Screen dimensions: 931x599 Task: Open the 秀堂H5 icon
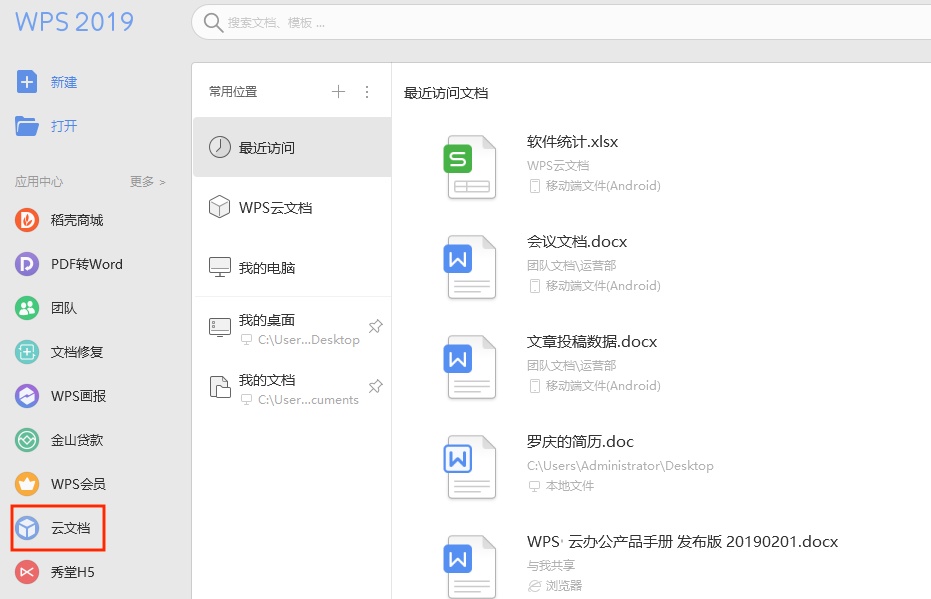click(x=27, y=572)
